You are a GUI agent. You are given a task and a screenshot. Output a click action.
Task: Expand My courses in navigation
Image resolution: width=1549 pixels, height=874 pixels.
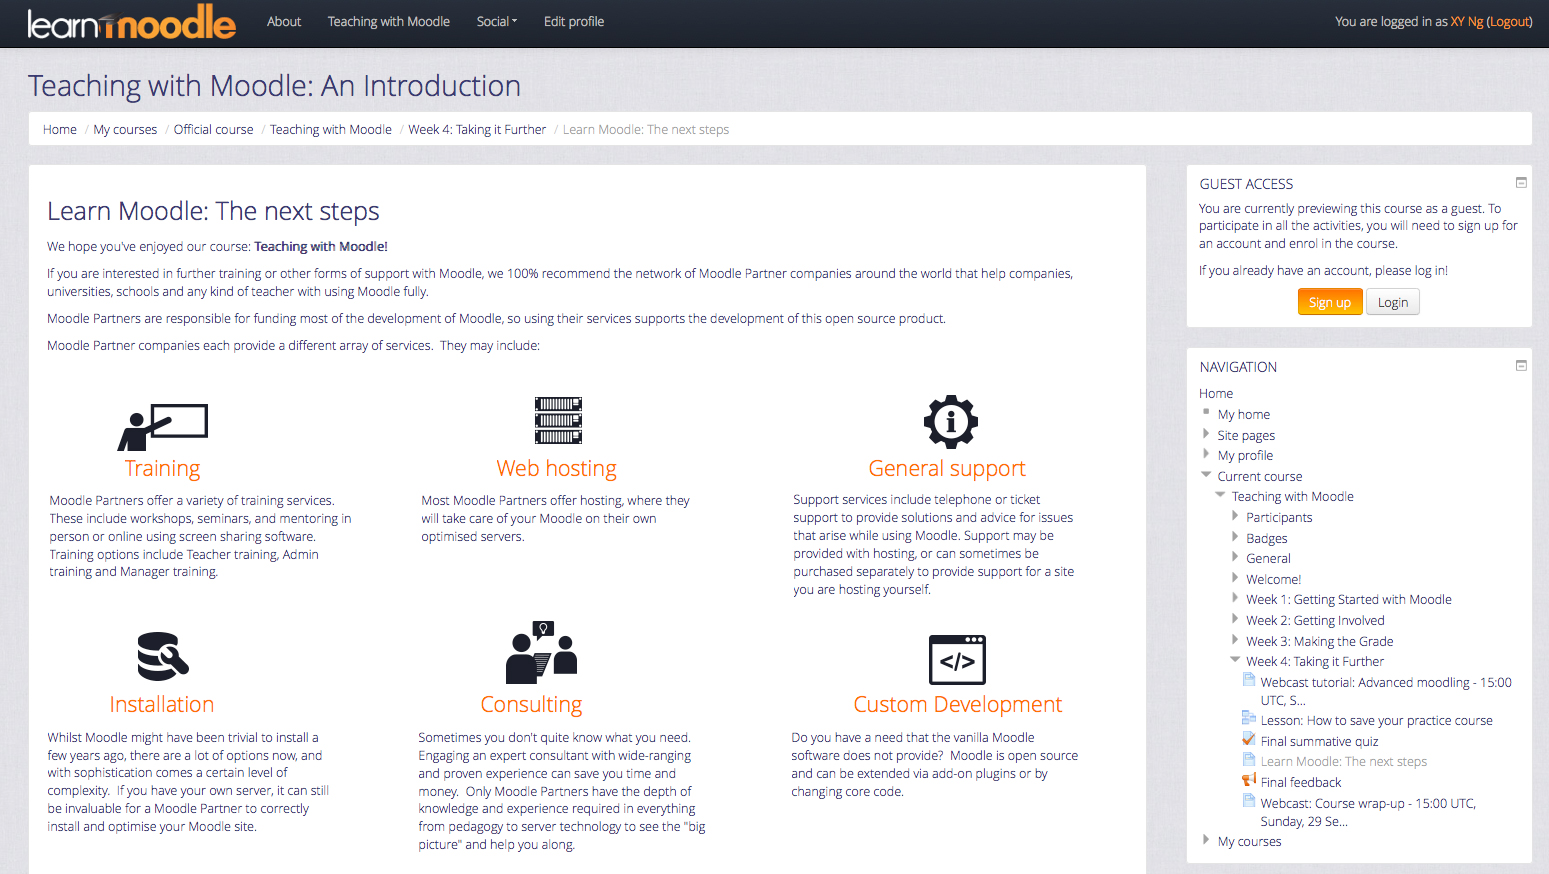[x=1206, y=840]
